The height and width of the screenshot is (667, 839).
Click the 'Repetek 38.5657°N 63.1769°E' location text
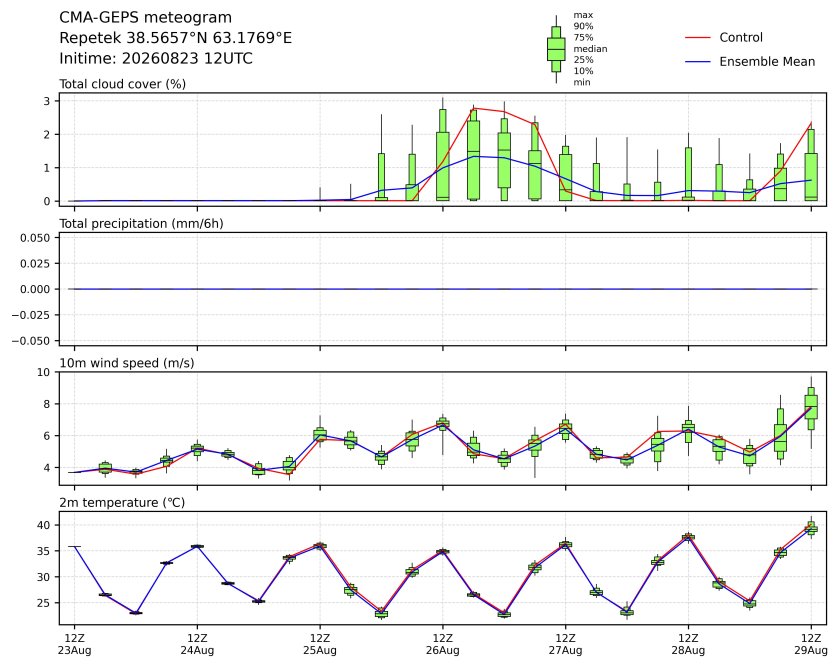pyautogui.click(x=176, y=38)
